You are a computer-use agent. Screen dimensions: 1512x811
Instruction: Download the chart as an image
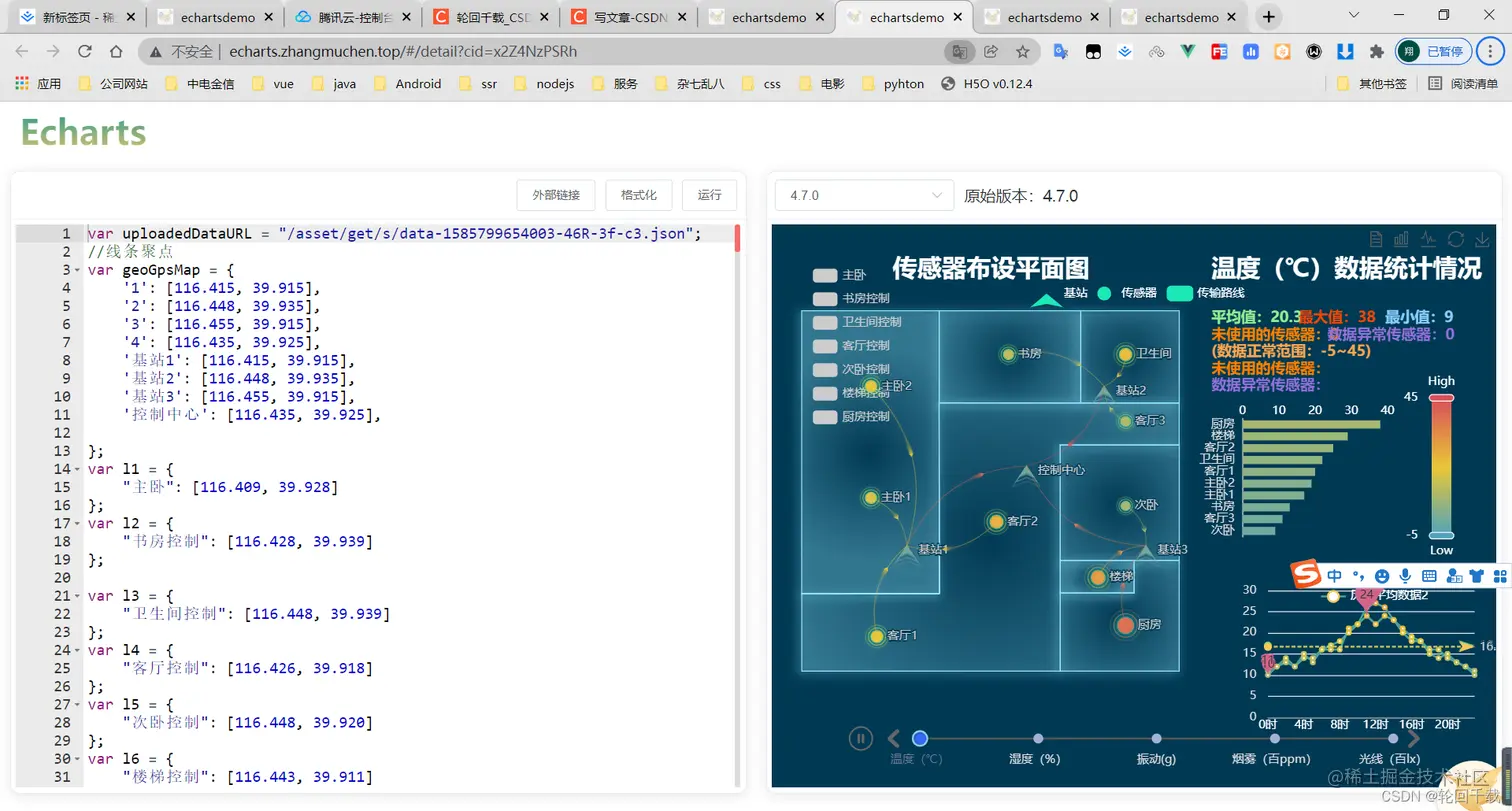click(1482, 239)
